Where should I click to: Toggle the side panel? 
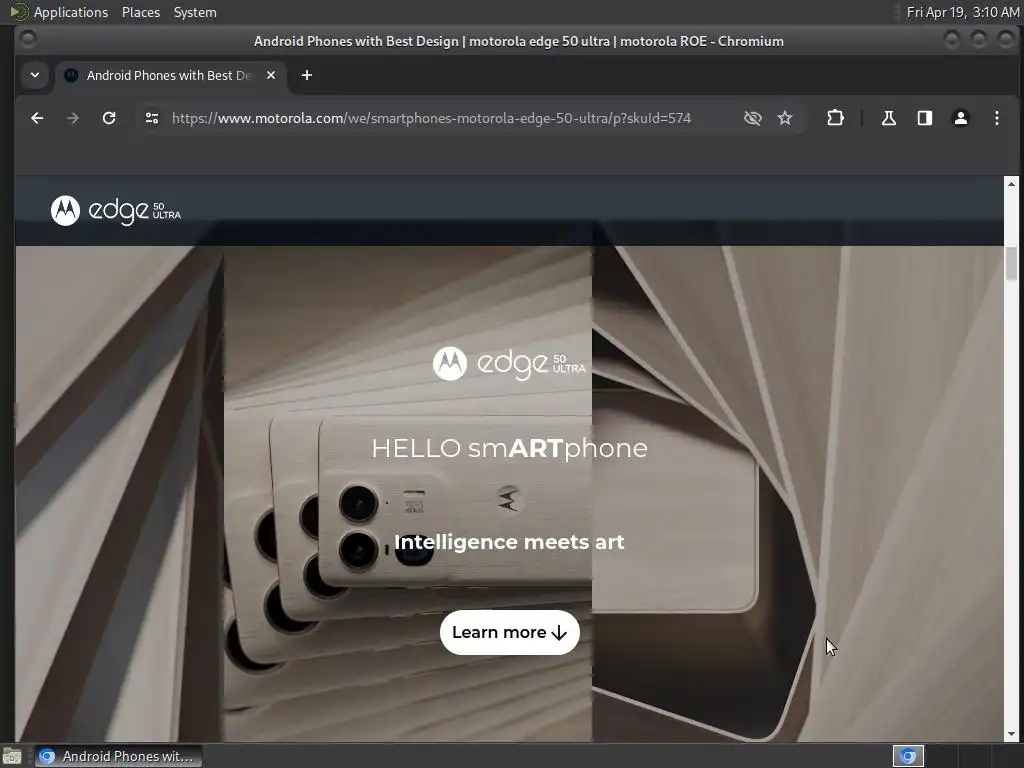925,118
